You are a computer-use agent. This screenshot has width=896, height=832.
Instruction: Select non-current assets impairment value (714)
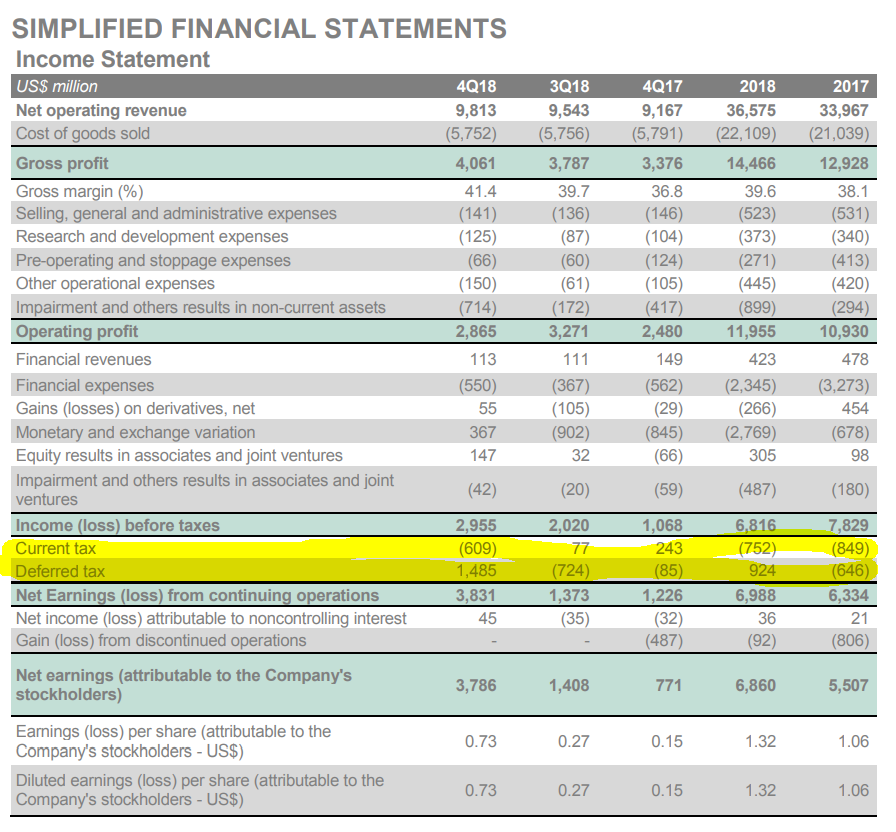pos(478,307)
